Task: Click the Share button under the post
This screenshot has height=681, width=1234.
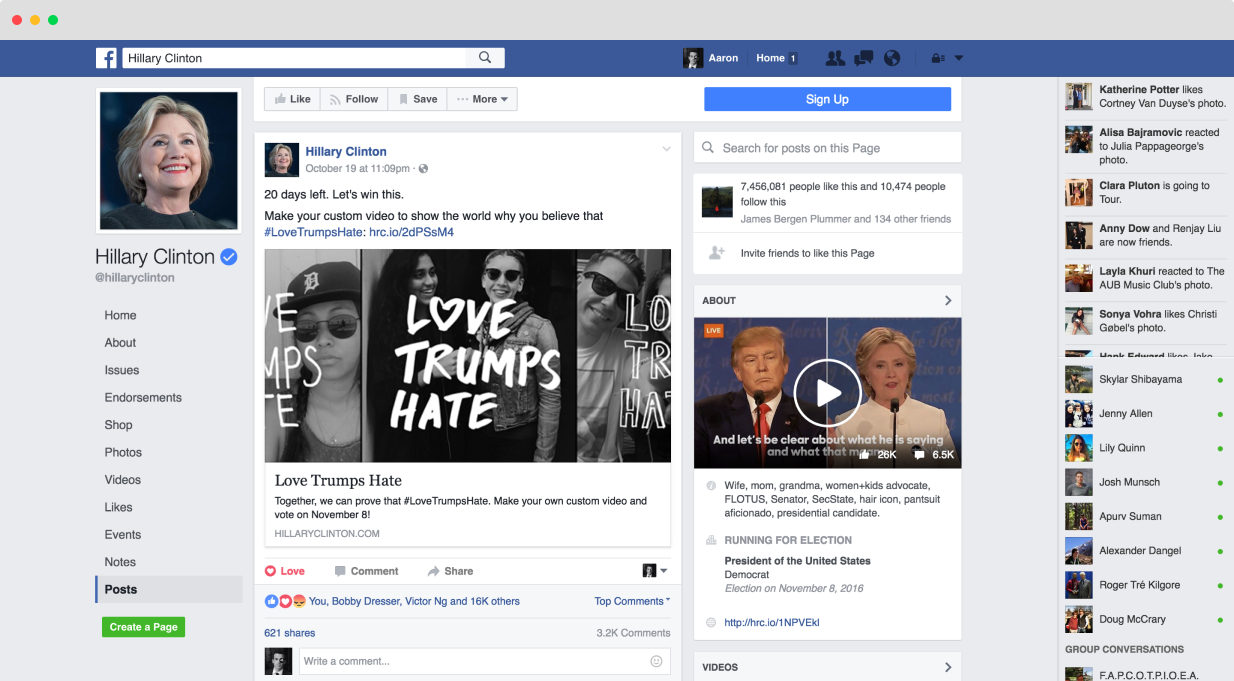Action: coord(450,571)
